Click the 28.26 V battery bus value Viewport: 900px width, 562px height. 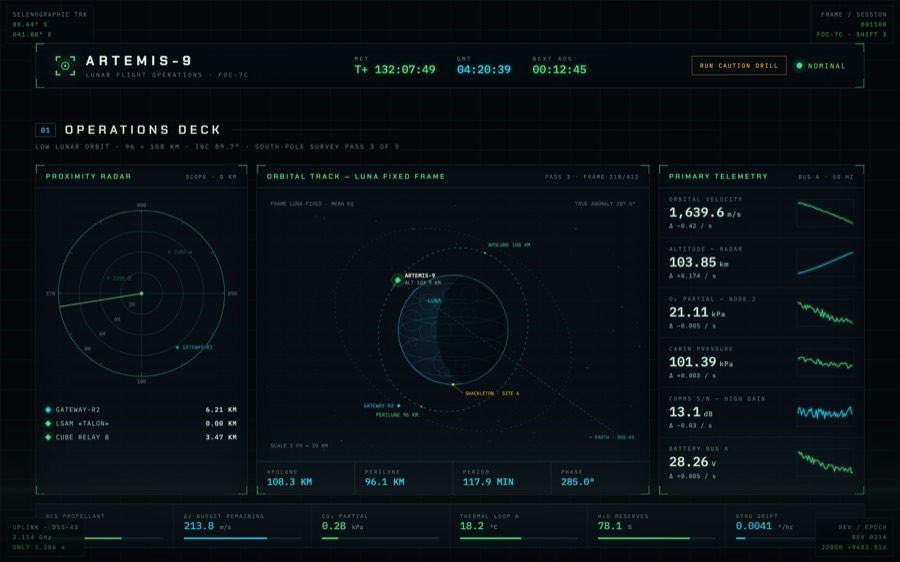tap(693, 462)
